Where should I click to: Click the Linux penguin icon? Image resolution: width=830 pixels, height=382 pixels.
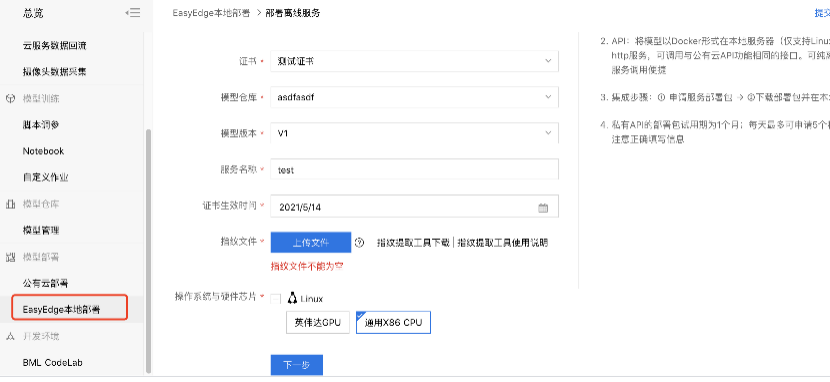[292, 298]
